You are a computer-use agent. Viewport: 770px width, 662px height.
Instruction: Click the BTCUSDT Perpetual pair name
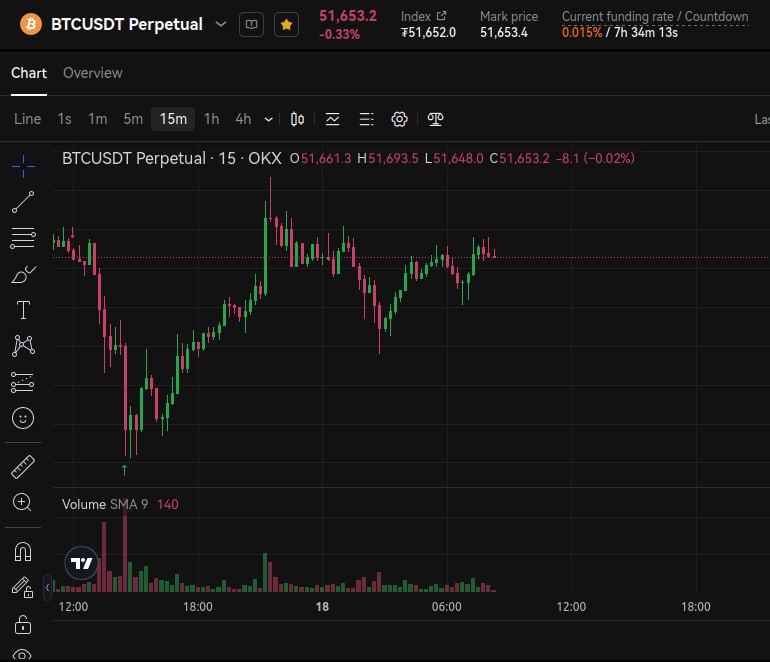[127, 24]
